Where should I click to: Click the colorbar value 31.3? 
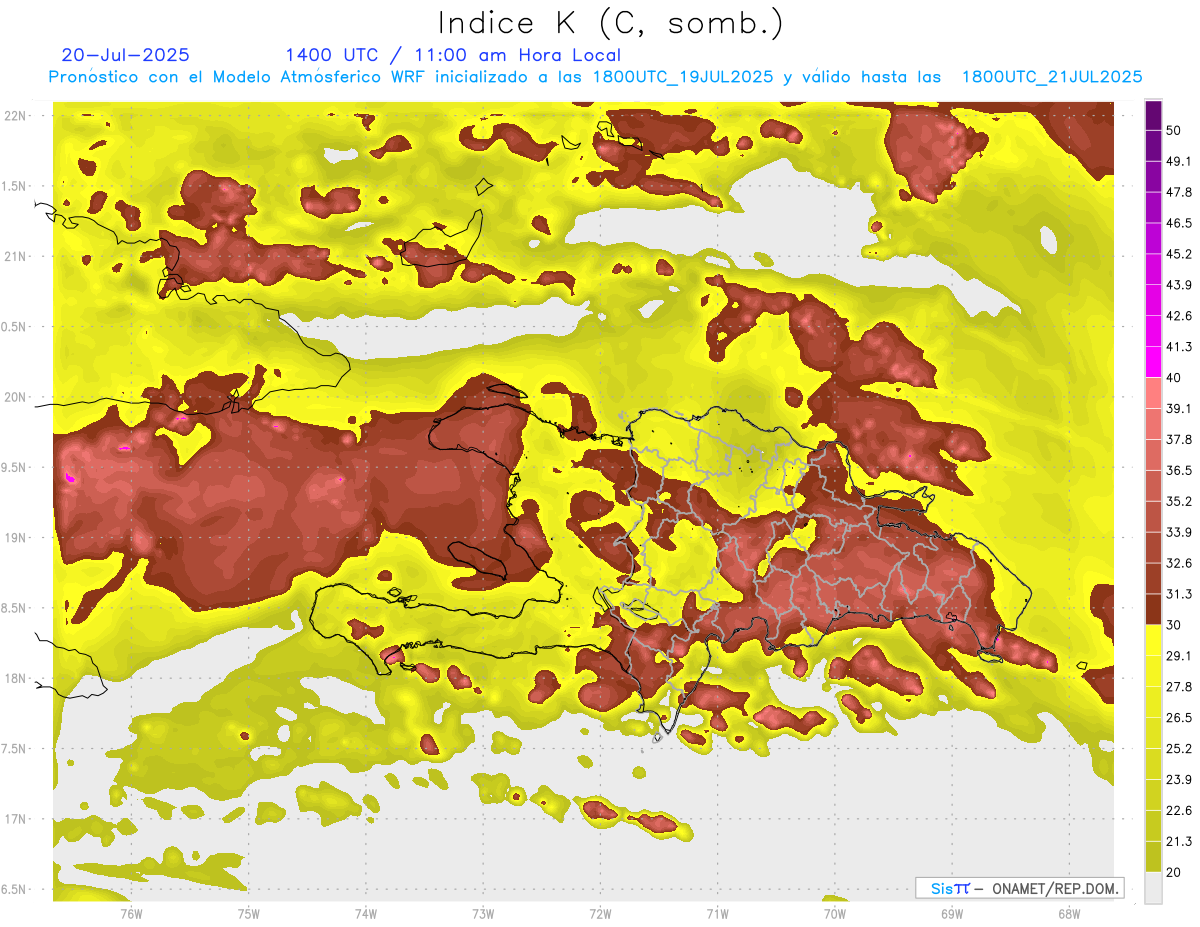click(x=1179, y=594)
